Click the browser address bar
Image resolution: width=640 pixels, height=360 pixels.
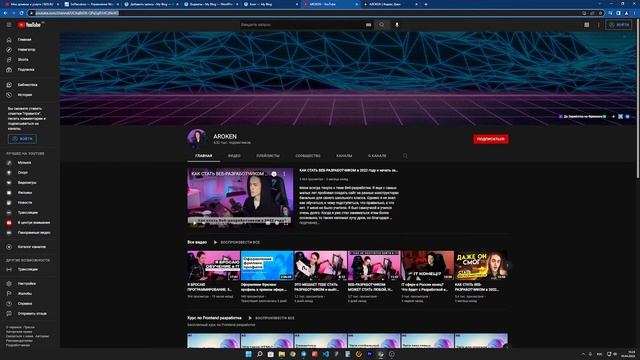pyautogui.click(x=306, y=13)
